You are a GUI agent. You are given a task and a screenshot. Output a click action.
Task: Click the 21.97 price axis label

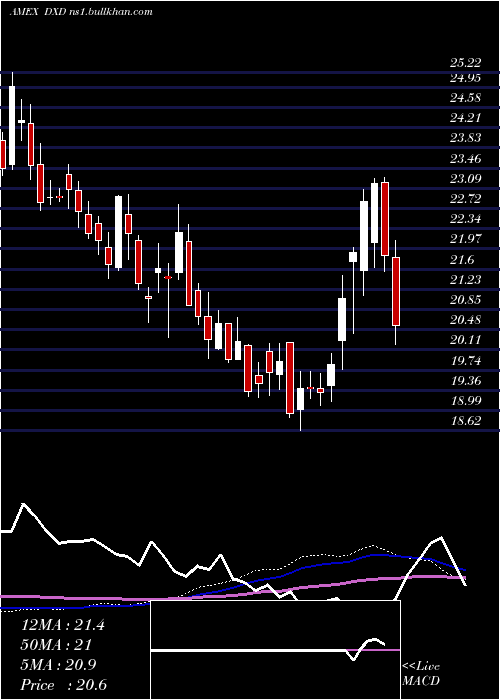coord(465,239)
